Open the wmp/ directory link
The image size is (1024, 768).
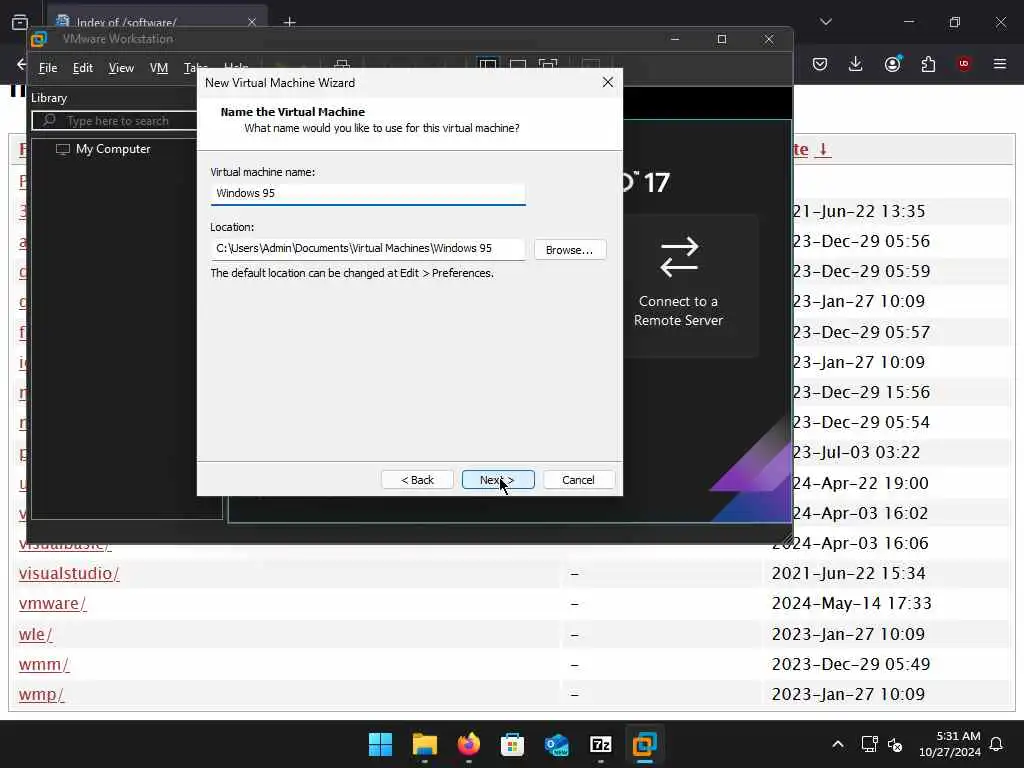click(x=41, y=694)
